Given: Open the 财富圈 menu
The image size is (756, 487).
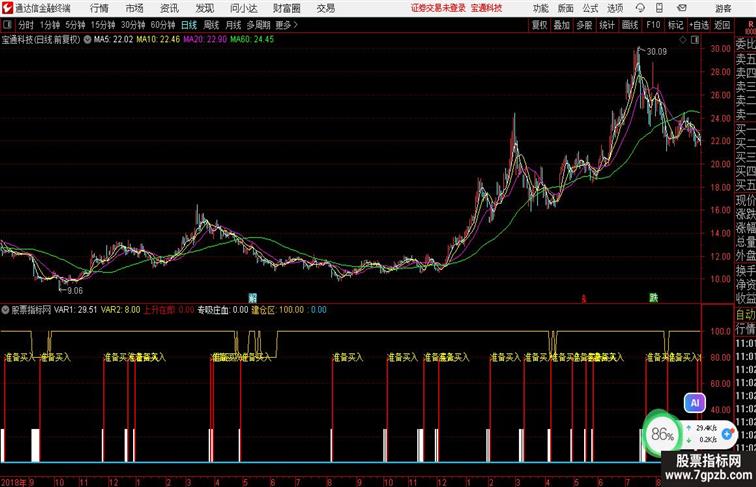Looking at the screenshot, I should pos(286,8).
